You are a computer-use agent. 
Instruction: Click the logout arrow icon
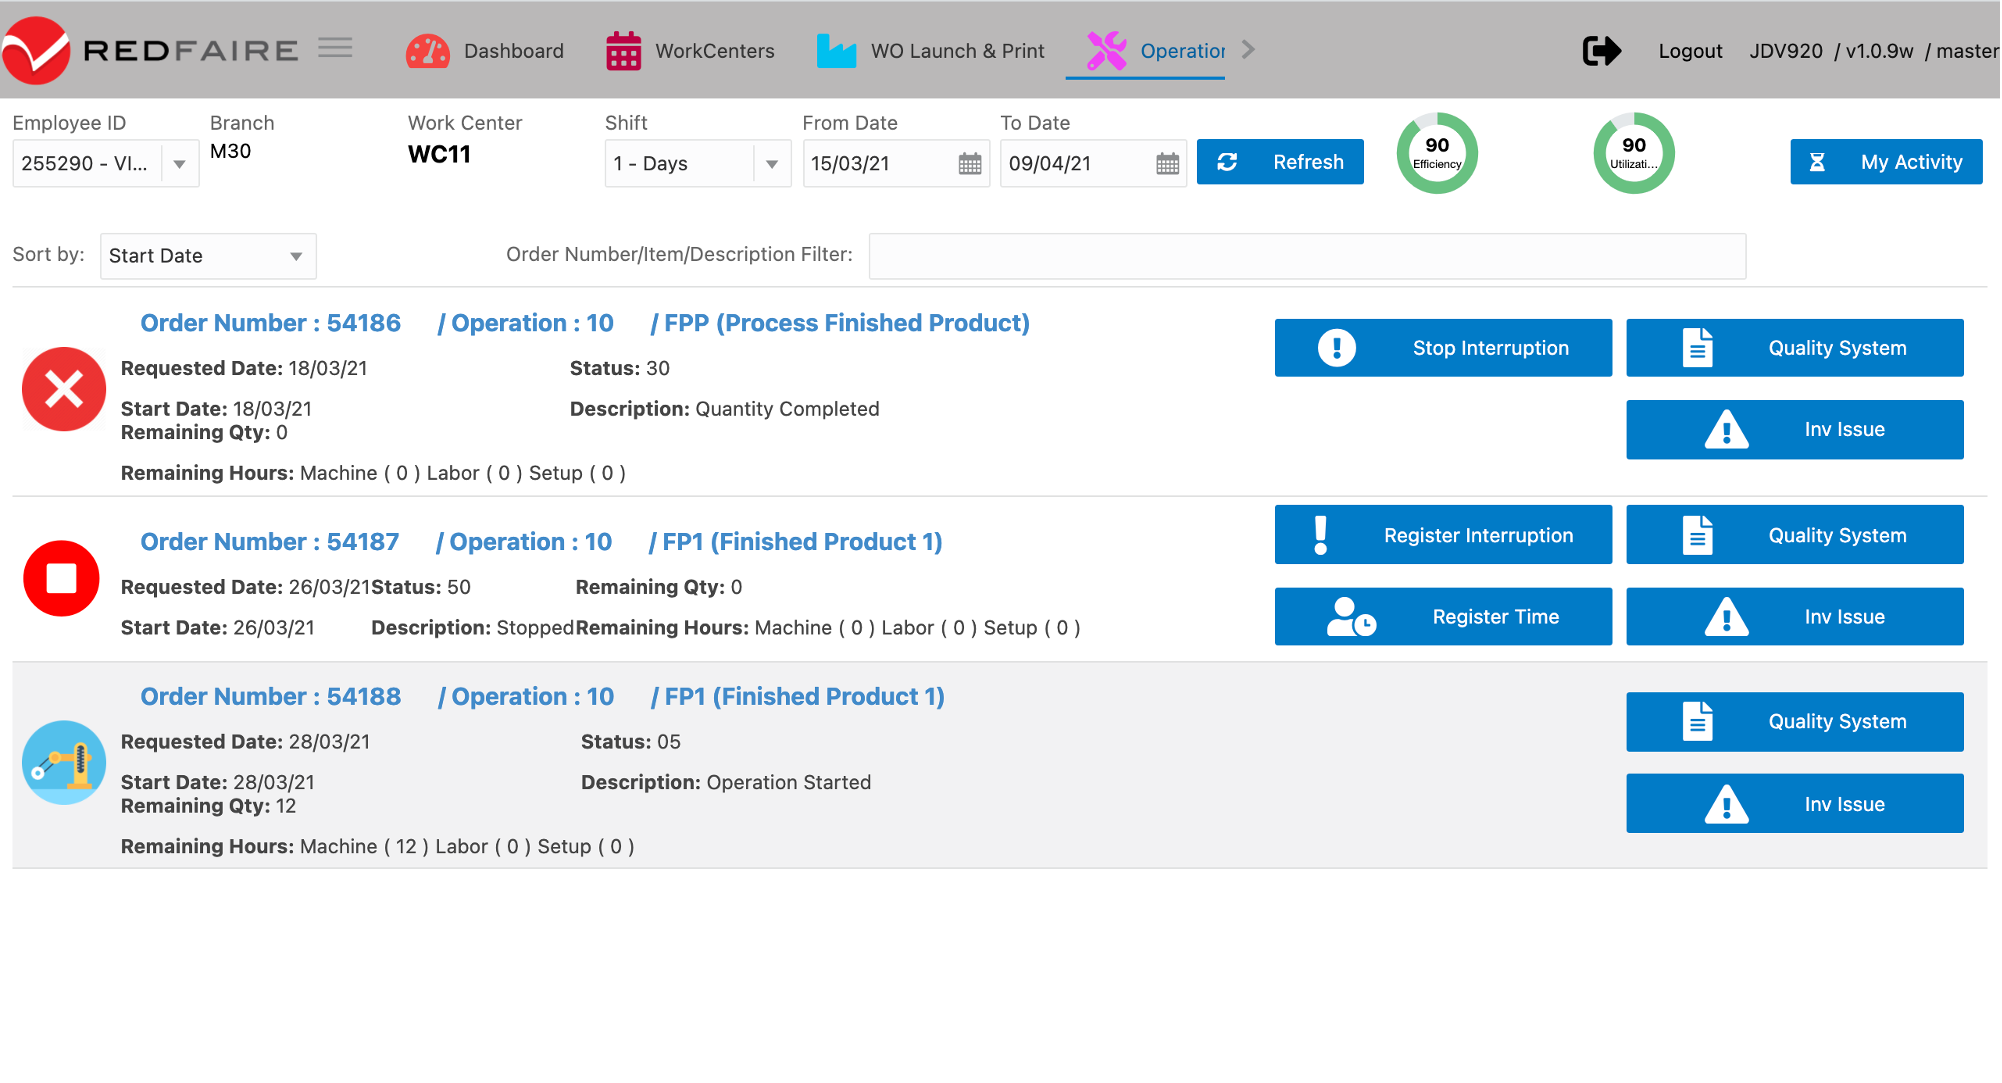pyautogui.click(x=1601, y=51)
